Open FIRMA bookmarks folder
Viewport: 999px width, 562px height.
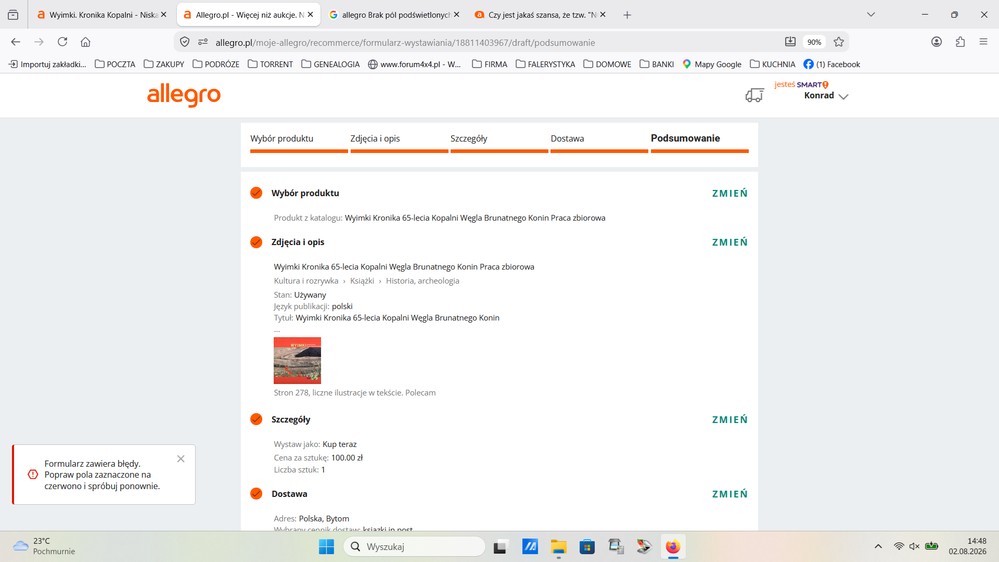(x=489, y=64)
